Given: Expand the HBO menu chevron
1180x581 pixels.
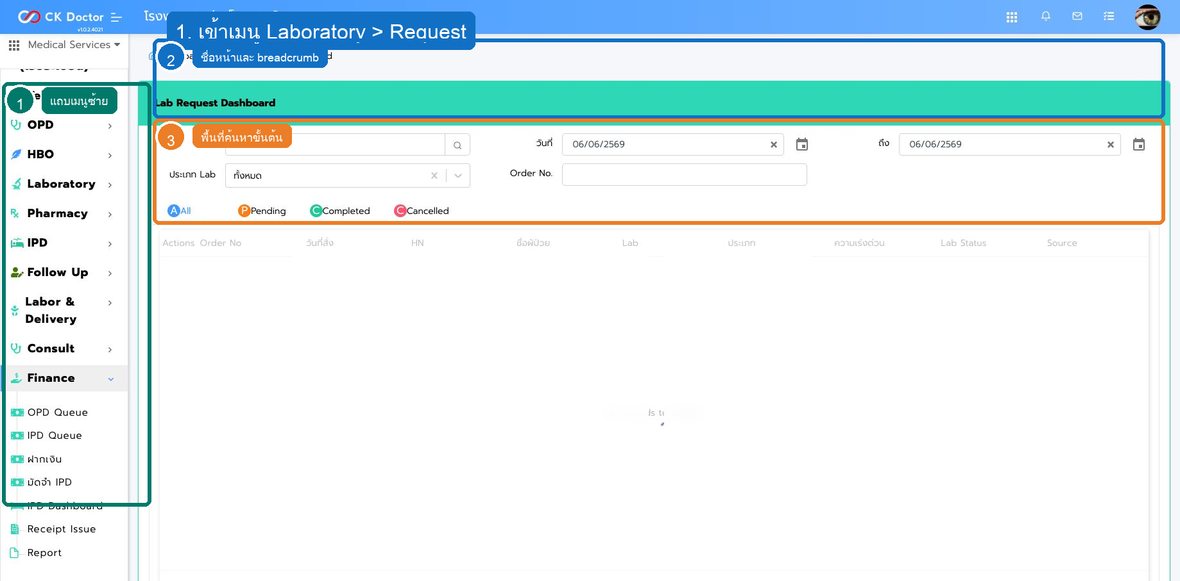Looking at the screenshot, I should tap(110, 155).
